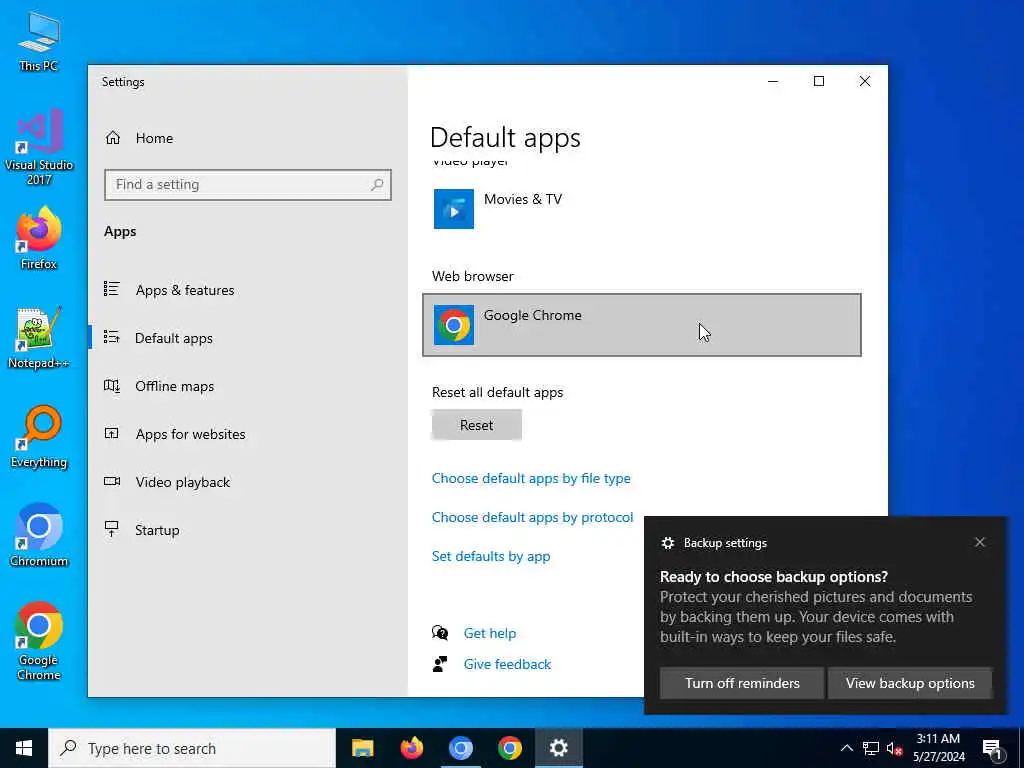The height and width of the screenshot is (768, 1024).
Task: Launch Chromium from the desktop shortcut
Action: click(39, 535)
